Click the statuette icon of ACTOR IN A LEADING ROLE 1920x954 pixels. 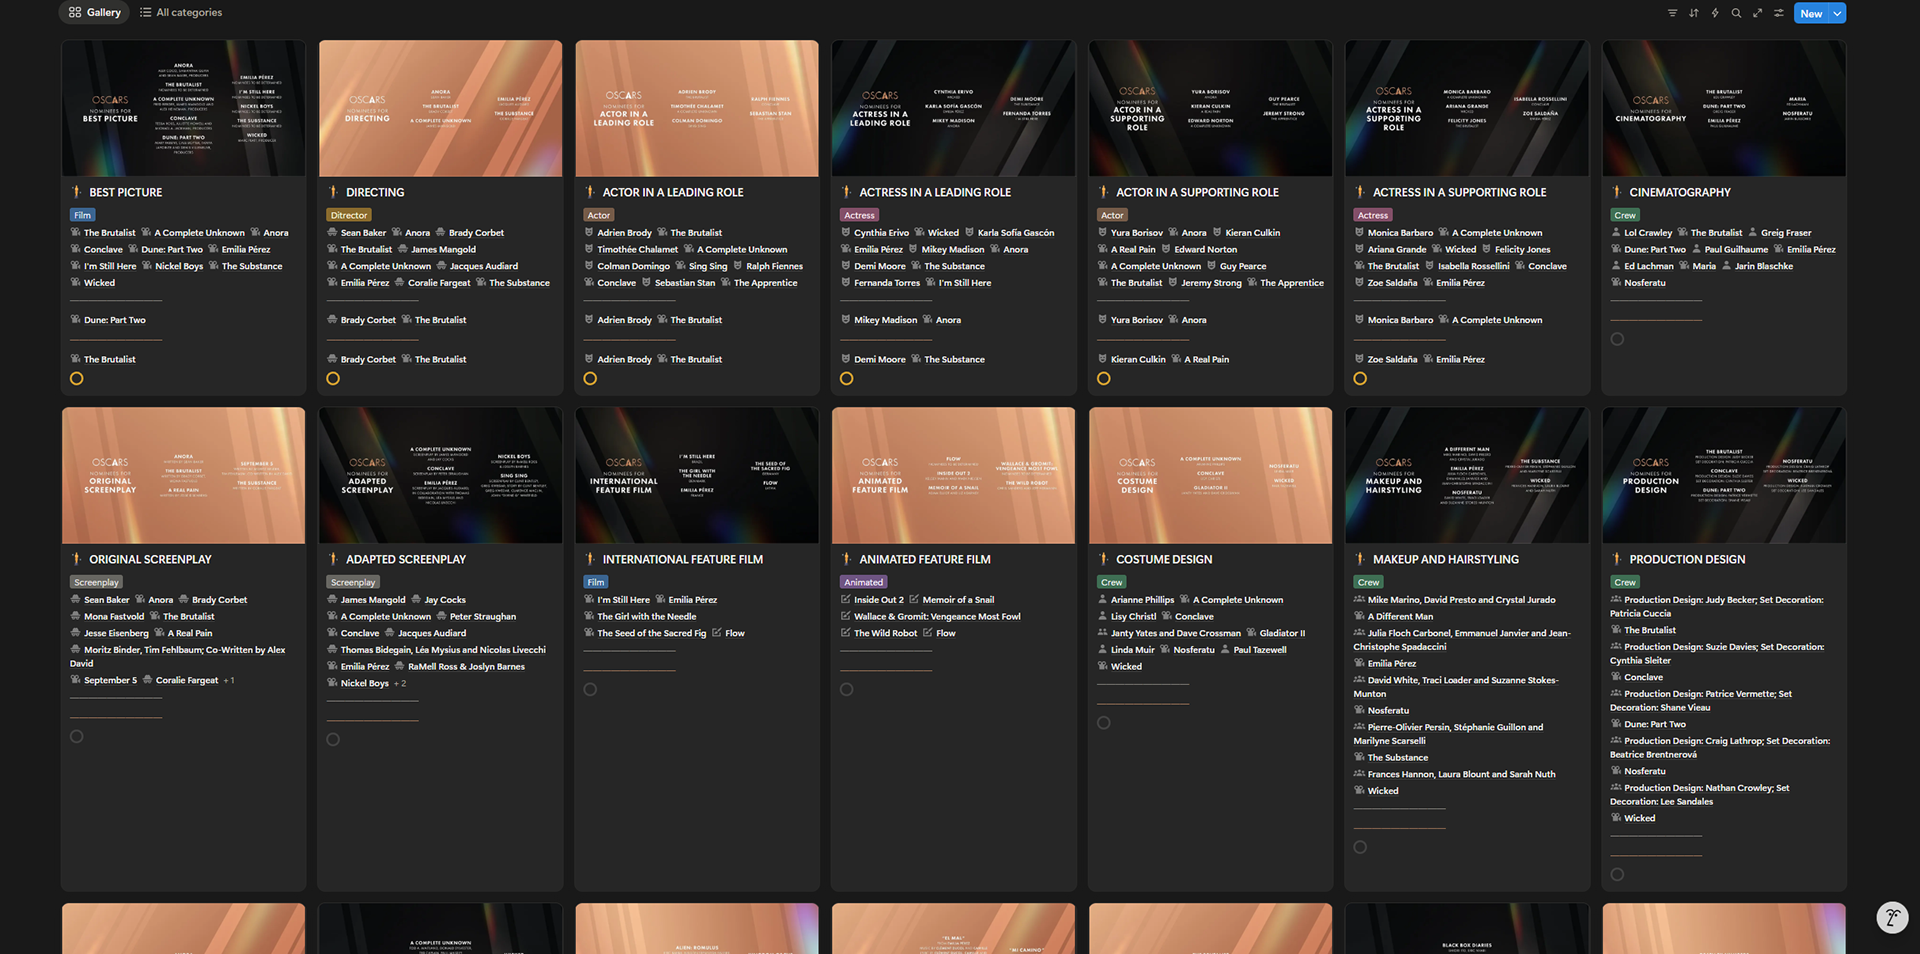590,192
